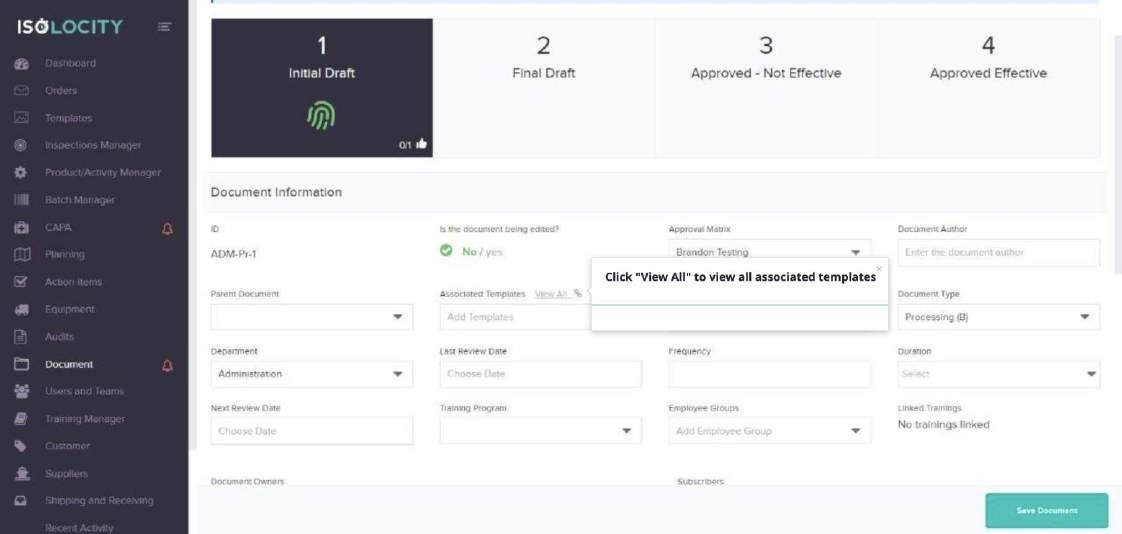This screenshot has width=1122, height=534.
Task: Click the Document Information heading
Action: 276,192
